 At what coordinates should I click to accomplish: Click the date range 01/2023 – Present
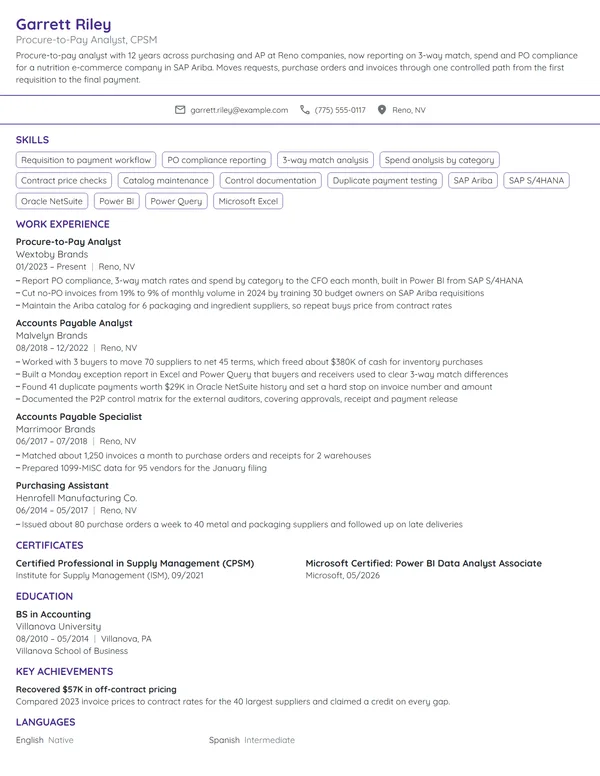(51, 267)
